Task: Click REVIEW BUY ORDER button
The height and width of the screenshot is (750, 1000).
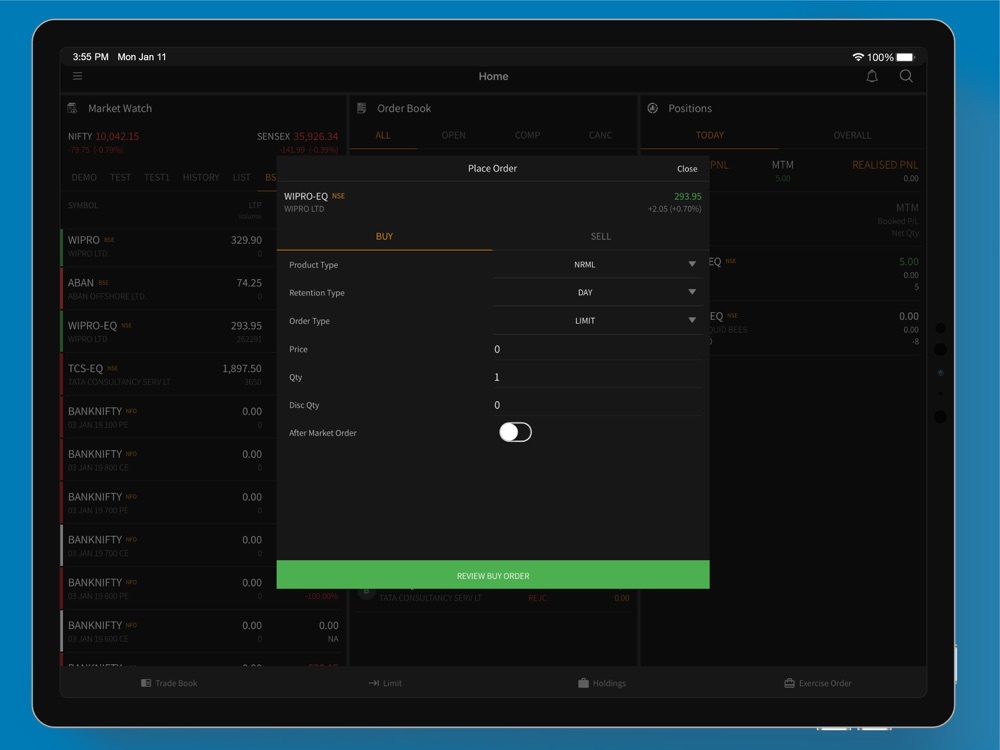Action: (493, 575)
